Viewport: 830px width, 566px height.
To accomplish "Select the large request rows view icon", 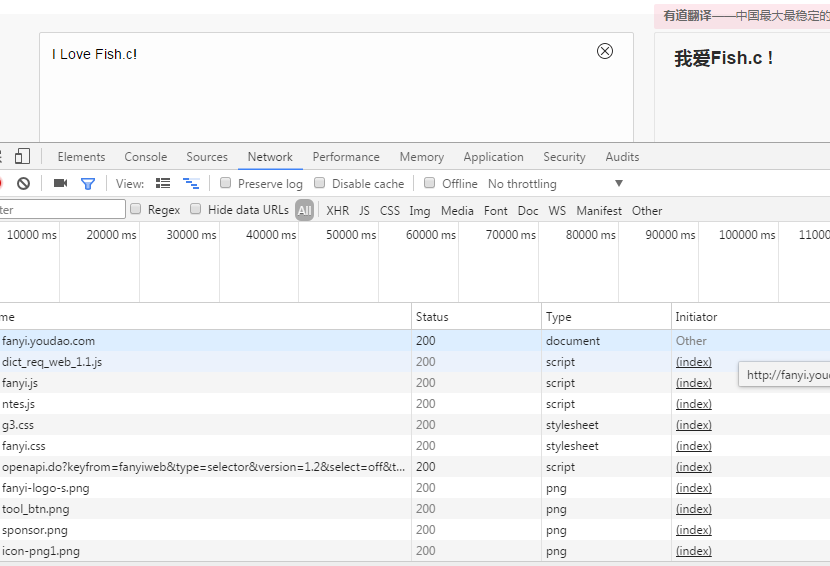I will coord(163,184).
